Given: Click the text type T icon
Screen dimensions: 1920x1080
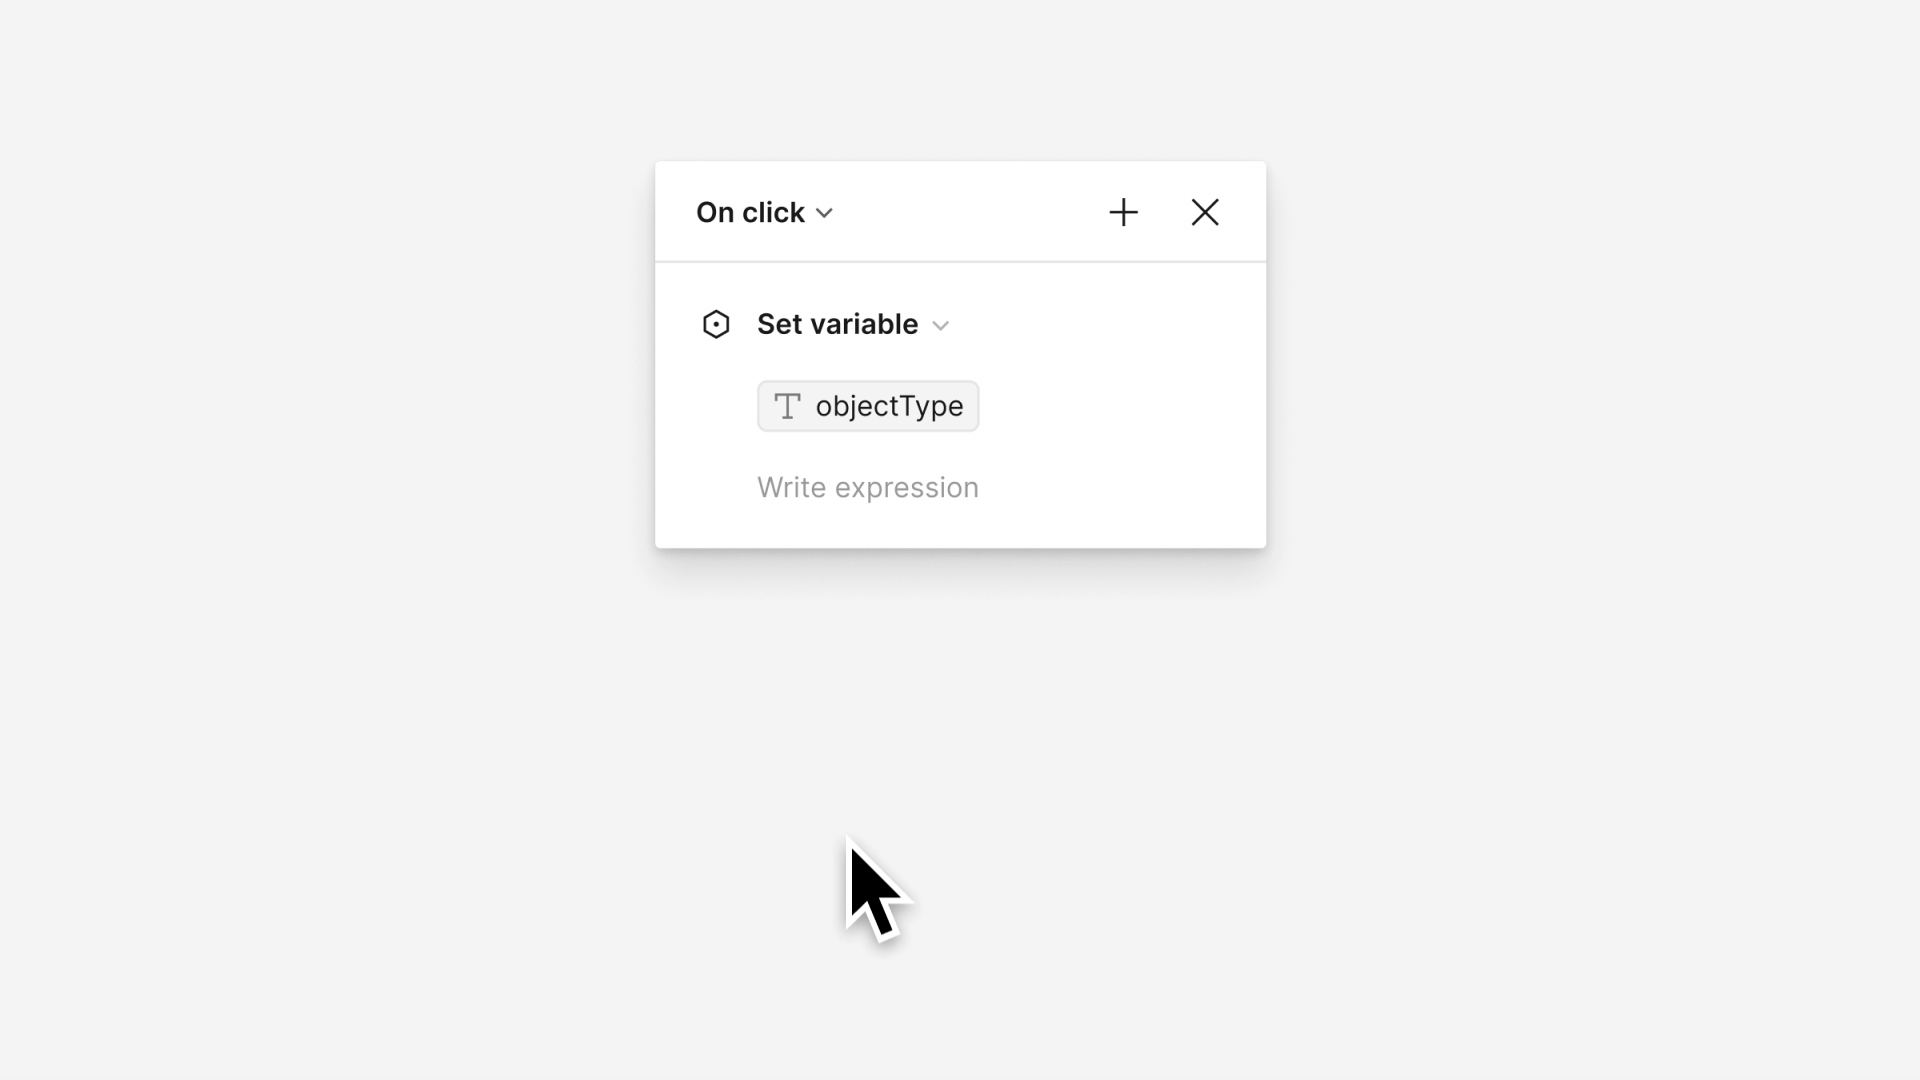Looking at the screenshot, I should point(788,406).
